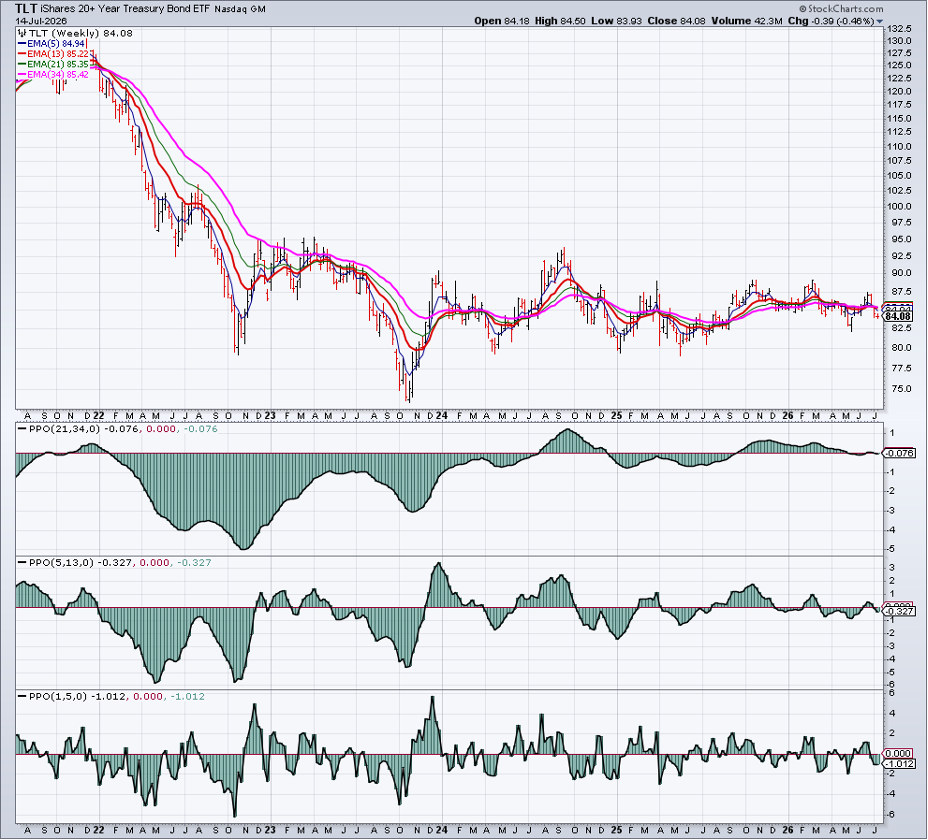Click the TLT (Weekly) 84.08 legend entry
This screenshot has height=840, width=928.
click(80, 33)
